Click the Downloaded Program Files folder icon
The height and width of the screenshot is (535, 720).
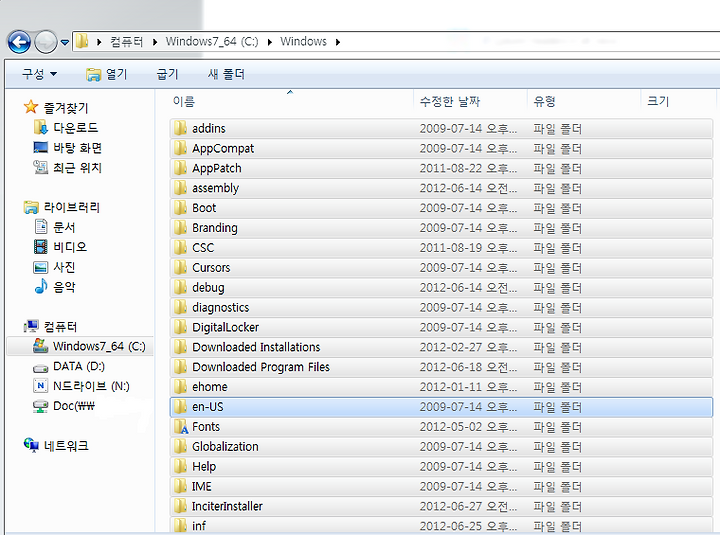point(180,367)
